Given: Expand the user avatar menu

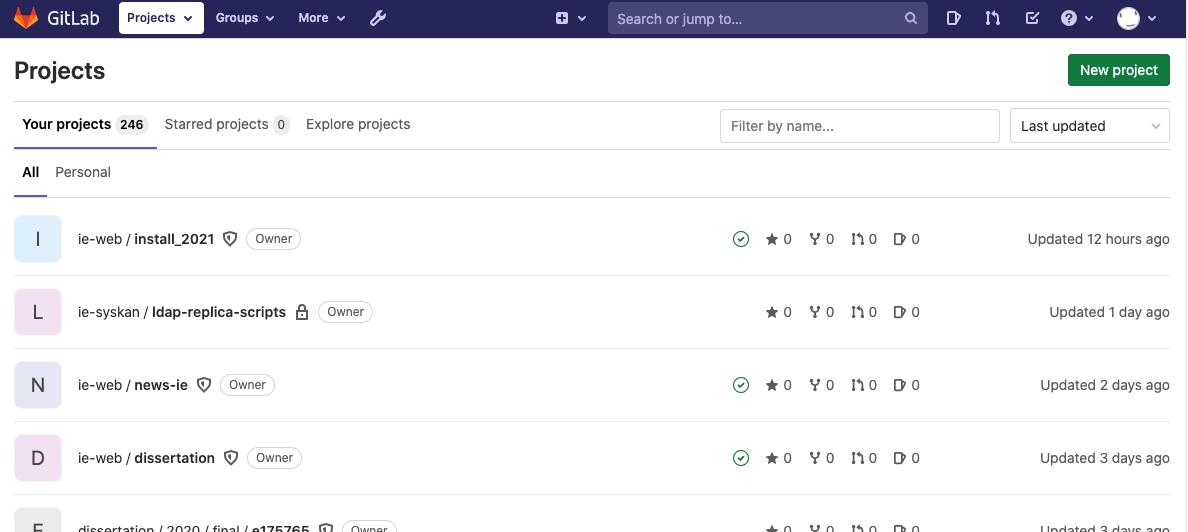Looking at the screenshot, I should pyautogui.click(x=1136, y=18).
